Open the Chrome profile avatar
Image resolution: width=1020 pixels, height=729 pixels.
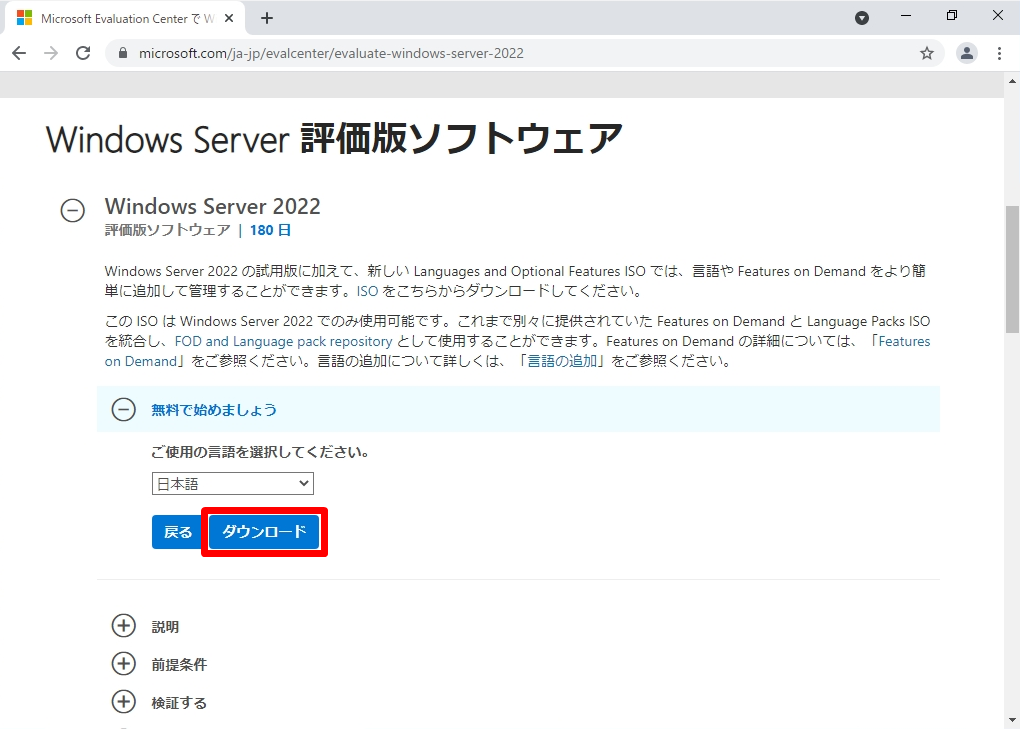pyautogui.click(x=967, y=53)
